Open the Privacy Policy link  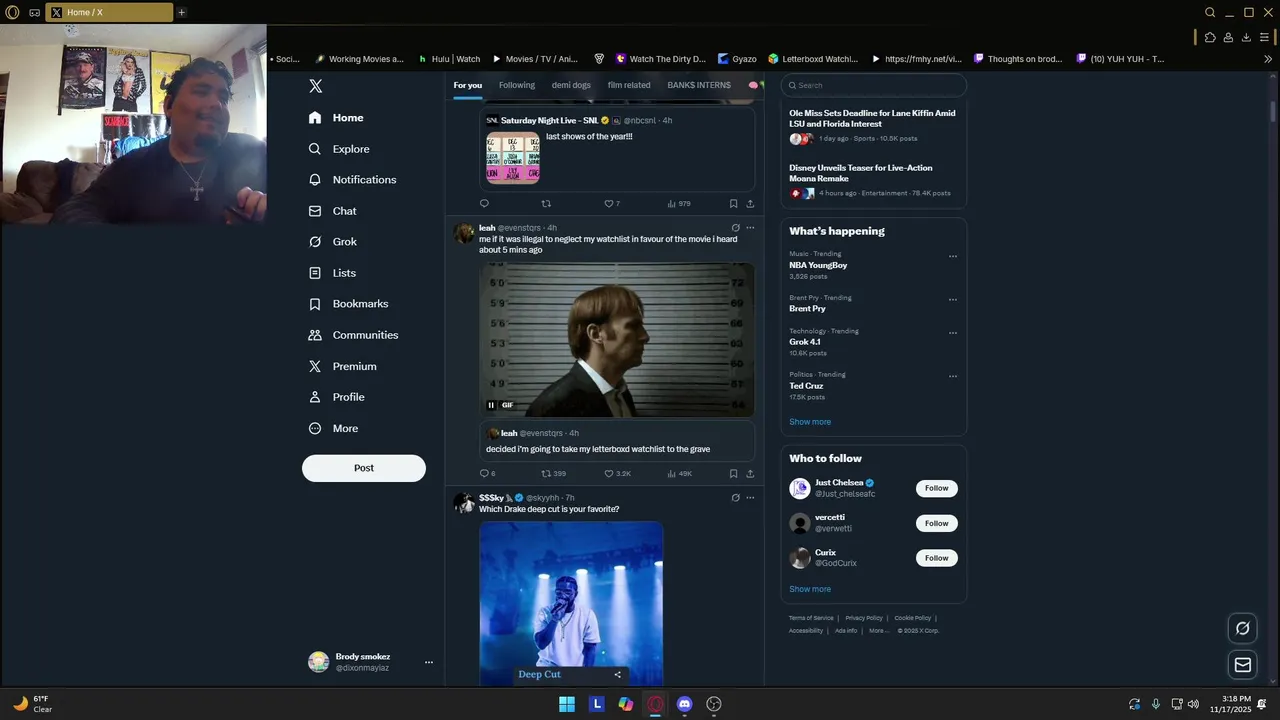pyautogui.click(x=864, y=618)
